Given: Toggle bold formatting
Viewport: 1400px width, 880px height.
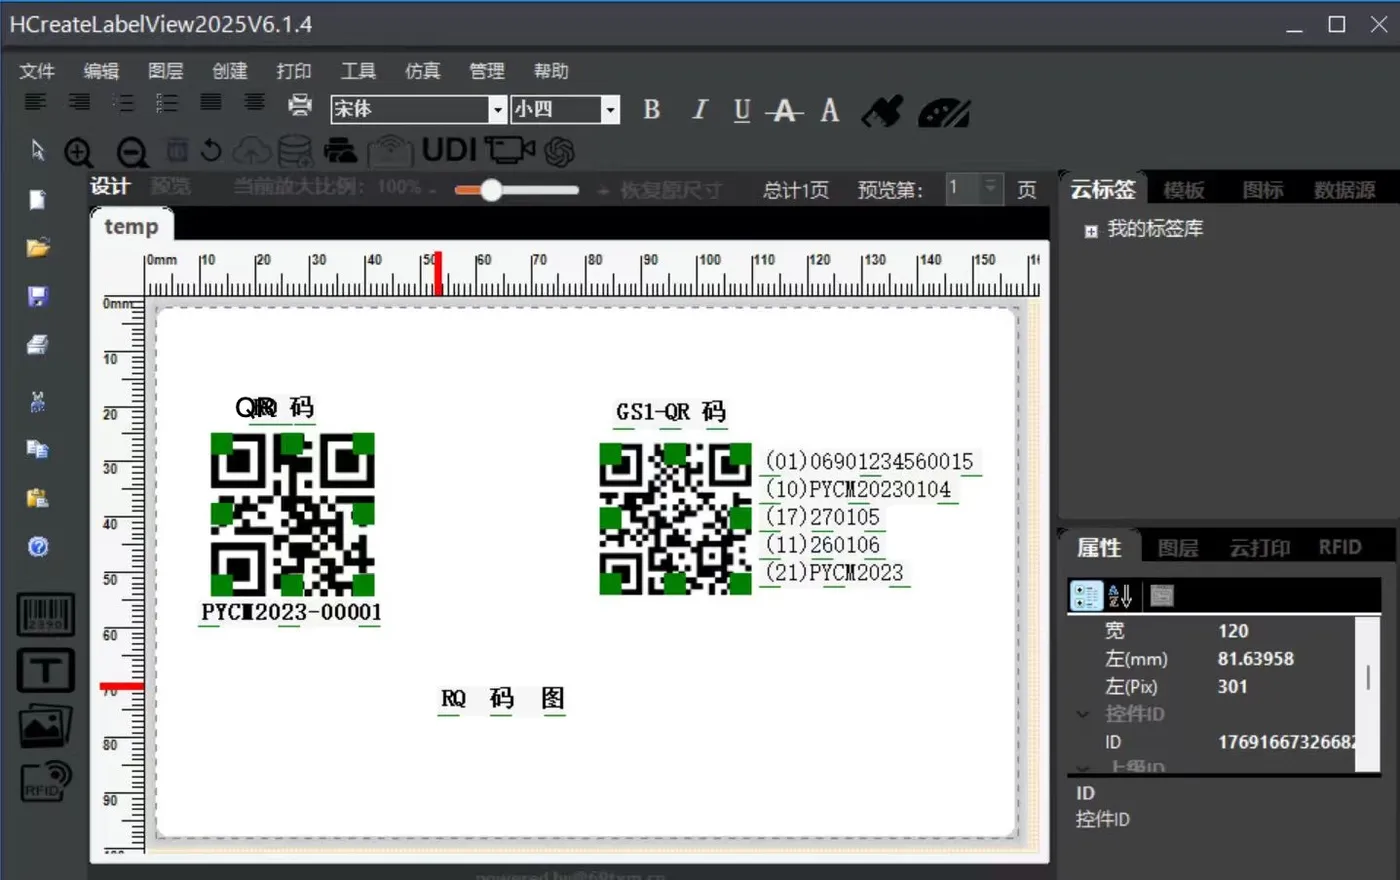Looking at the screenshot, I should pos(652,110).
